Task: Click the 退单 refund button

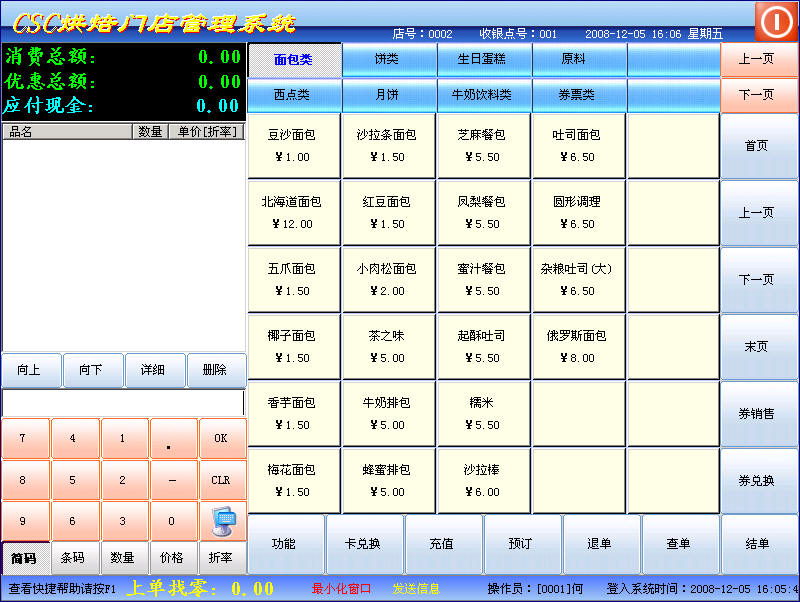Action: (601, 544)
